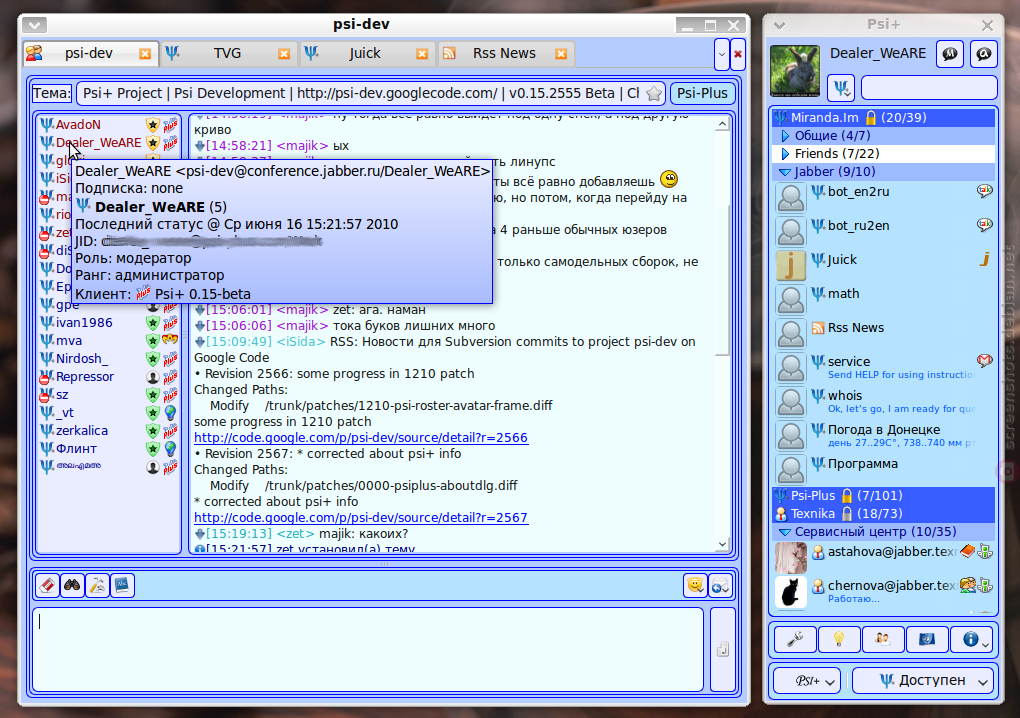The width and height of the screenshot is (1020, 718).
Task: Switch to the Rss News tab
Action: [504, 53]
